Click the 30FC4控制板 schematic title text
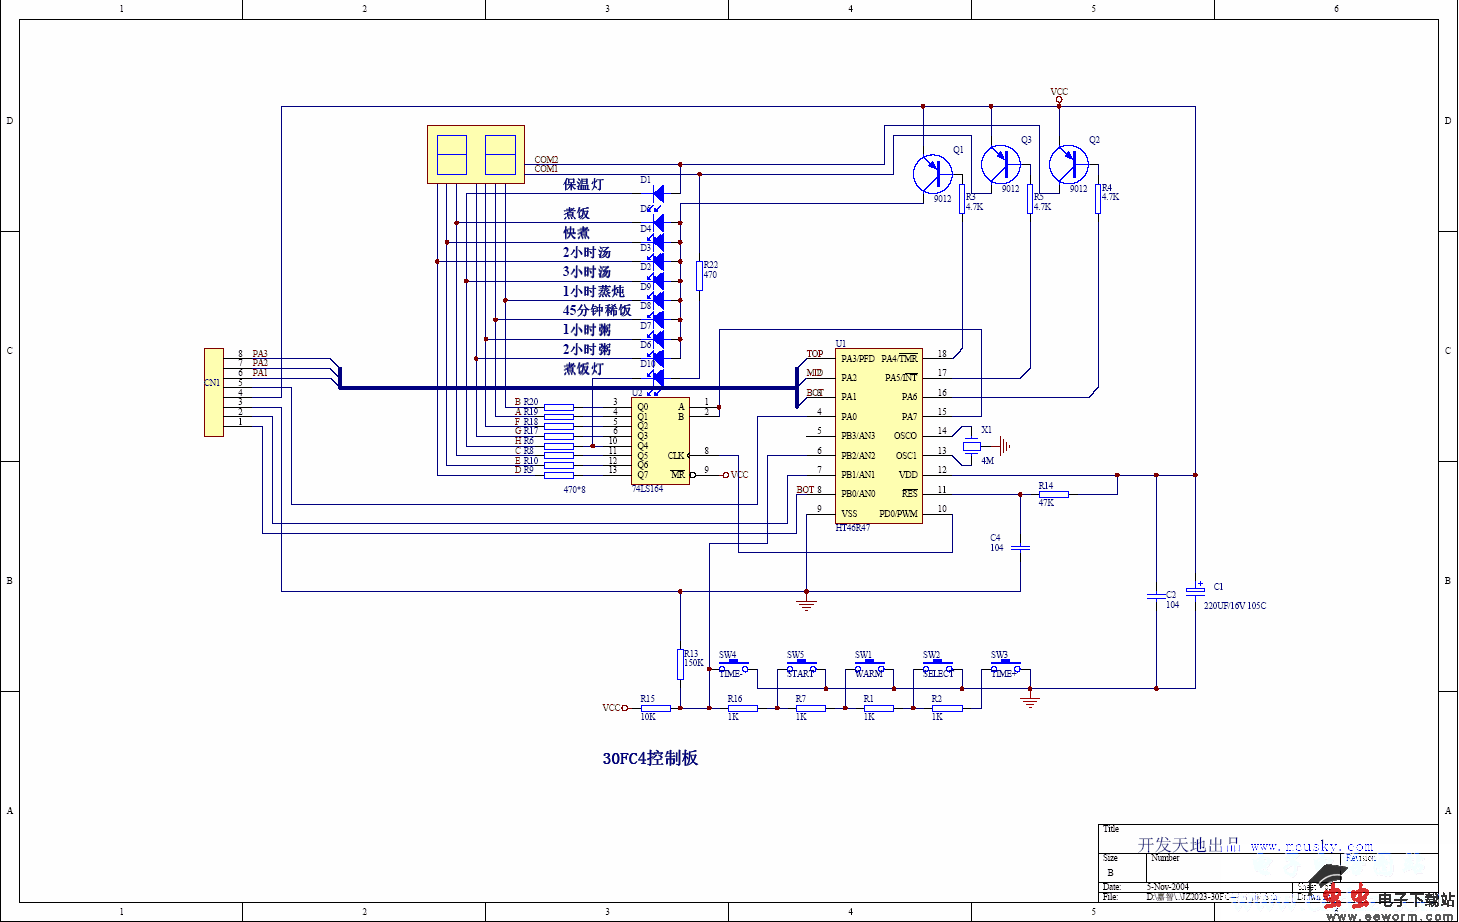The image size is (1459, 922). pos(650,758)
